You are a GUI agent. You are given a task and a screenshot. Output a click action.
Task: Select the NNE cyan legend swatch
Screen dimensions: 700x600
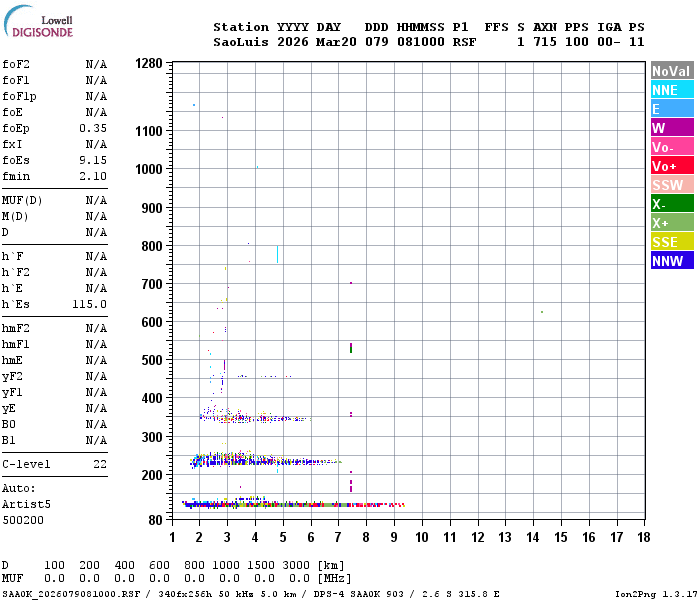pos(672,90)
